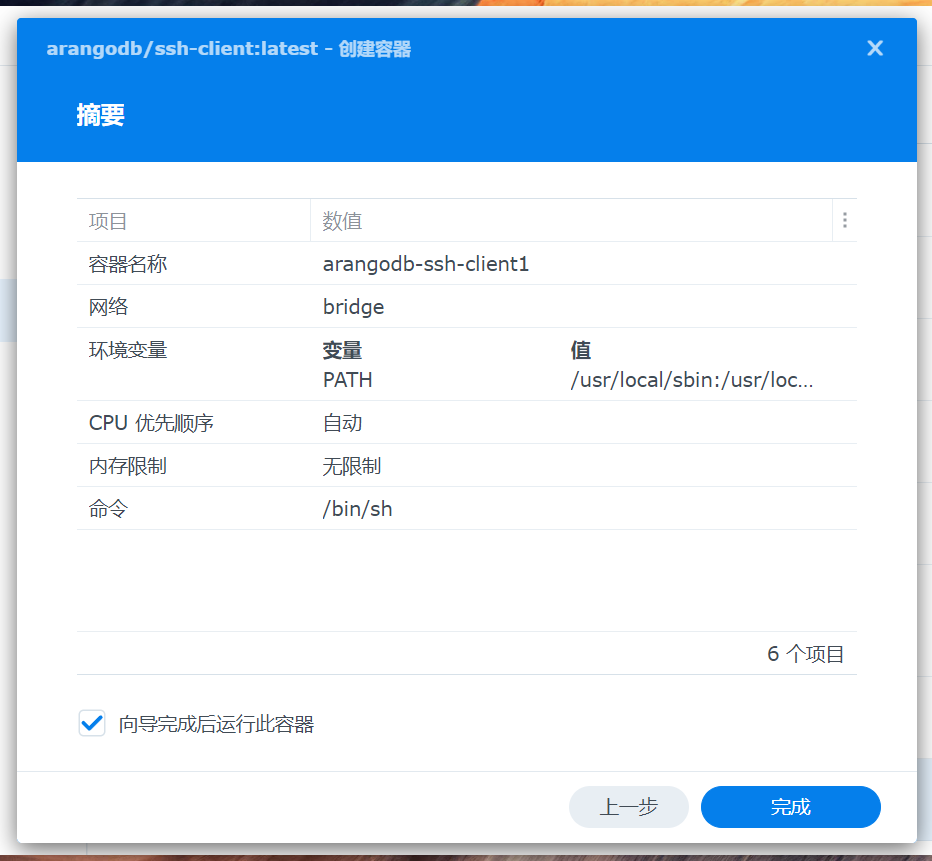This screenshot has height=861, width=932.
Task: Click the 数值 column header
Action: point(342,221)
